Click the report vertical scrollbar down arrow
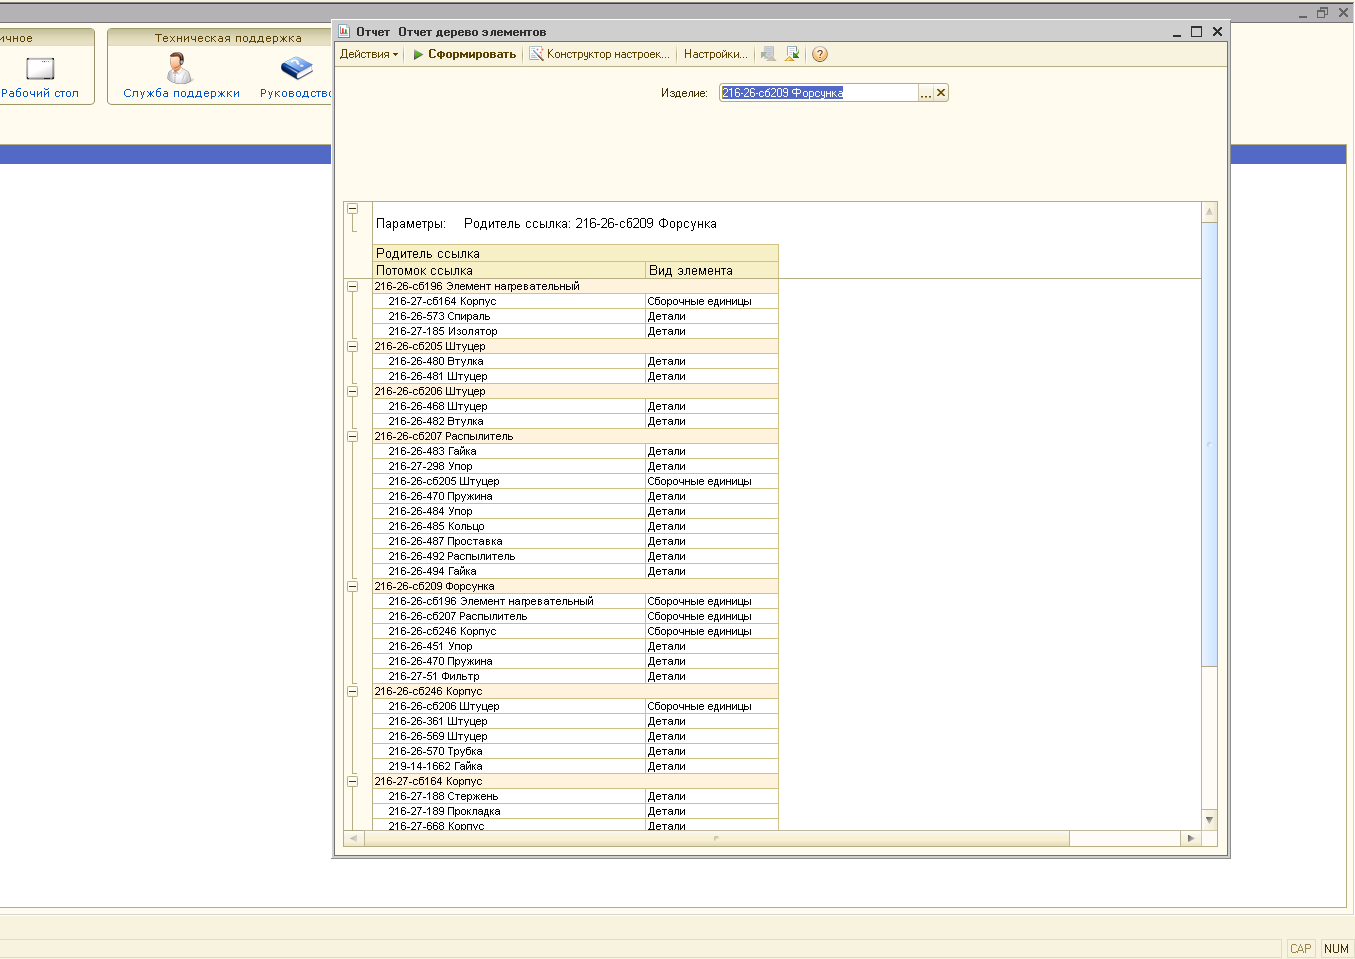The image size is (1355, 959). (1209, 820)
